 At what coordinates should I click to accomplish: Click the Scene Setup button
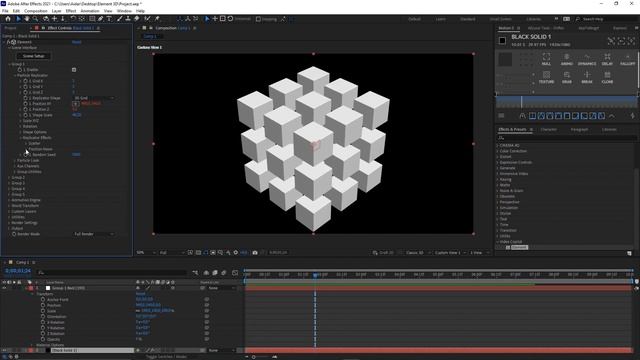pyautogui.click(x=33, y=56)
